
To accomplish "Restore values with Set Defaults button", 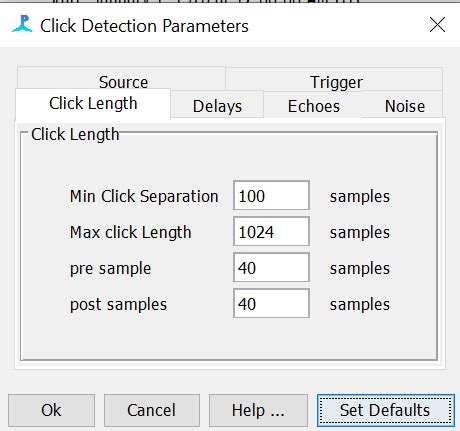I will (x=386, y=410).
